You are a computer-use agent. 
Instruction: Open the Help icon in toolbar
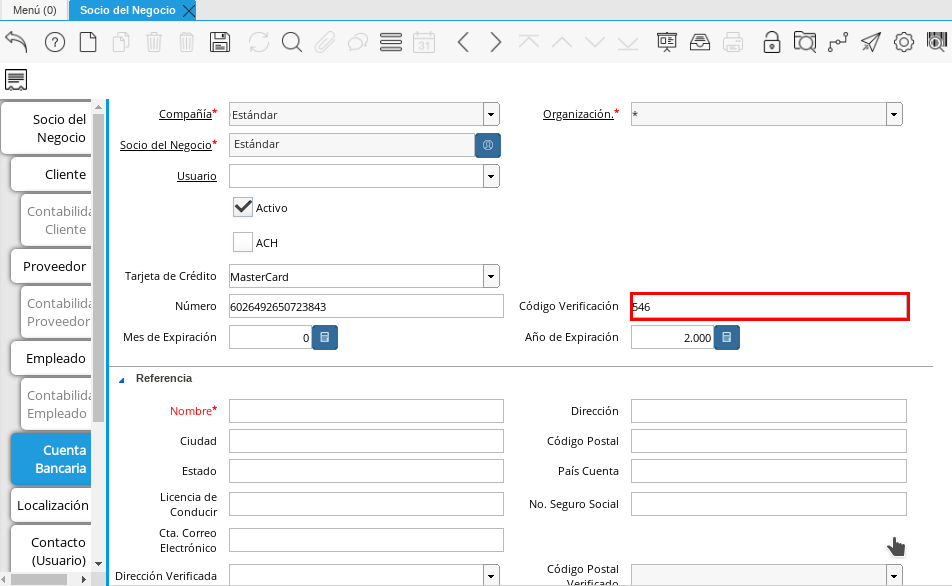[x=55, y=42]
